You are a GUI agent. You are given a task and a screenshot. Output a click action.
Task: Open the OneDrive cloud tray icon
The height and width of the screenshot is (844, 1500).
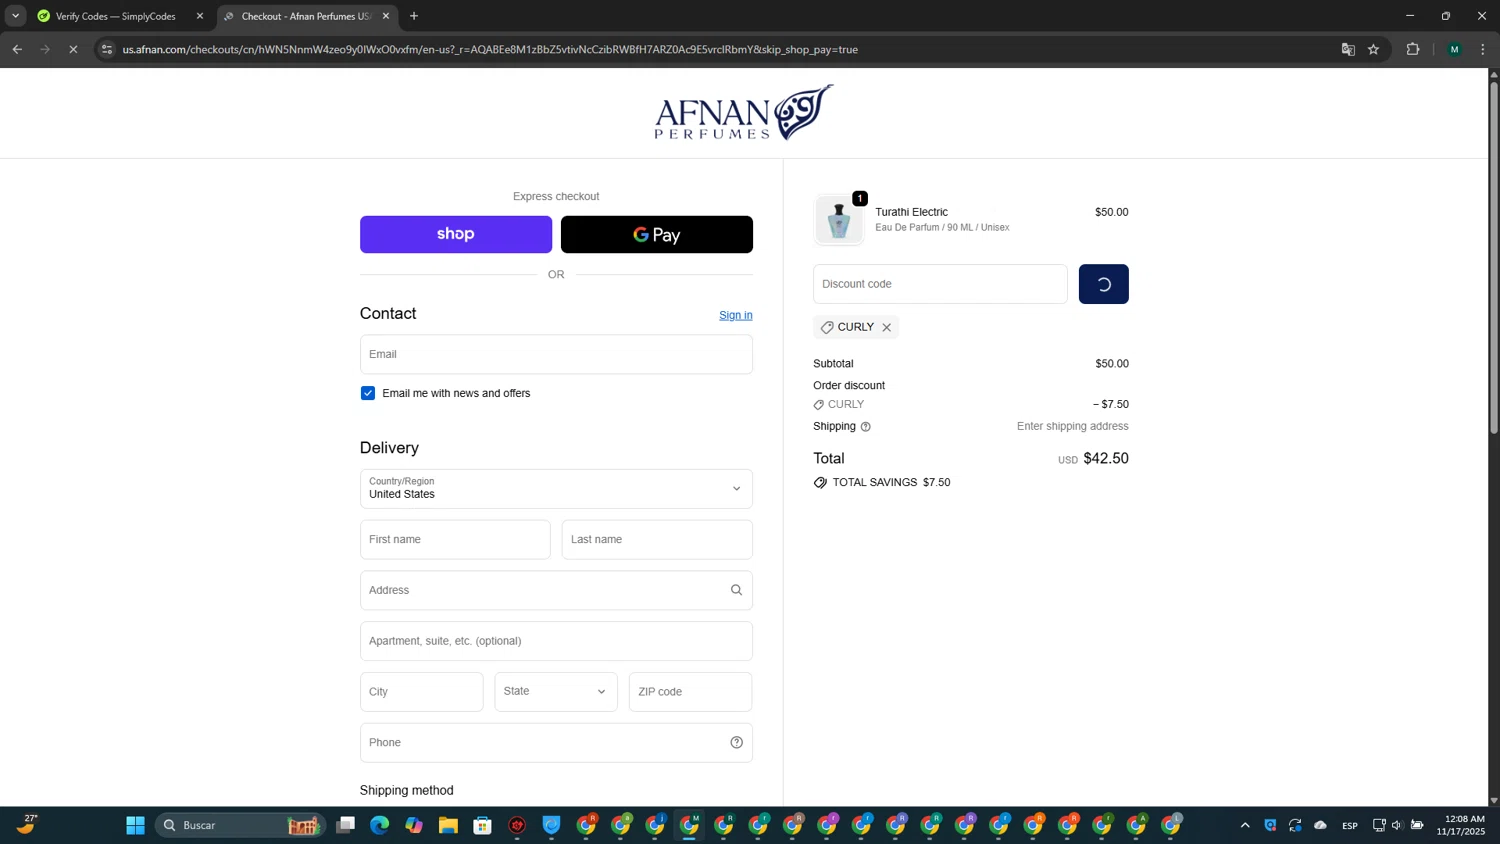pyautogui.click(x=1320, y=825)
